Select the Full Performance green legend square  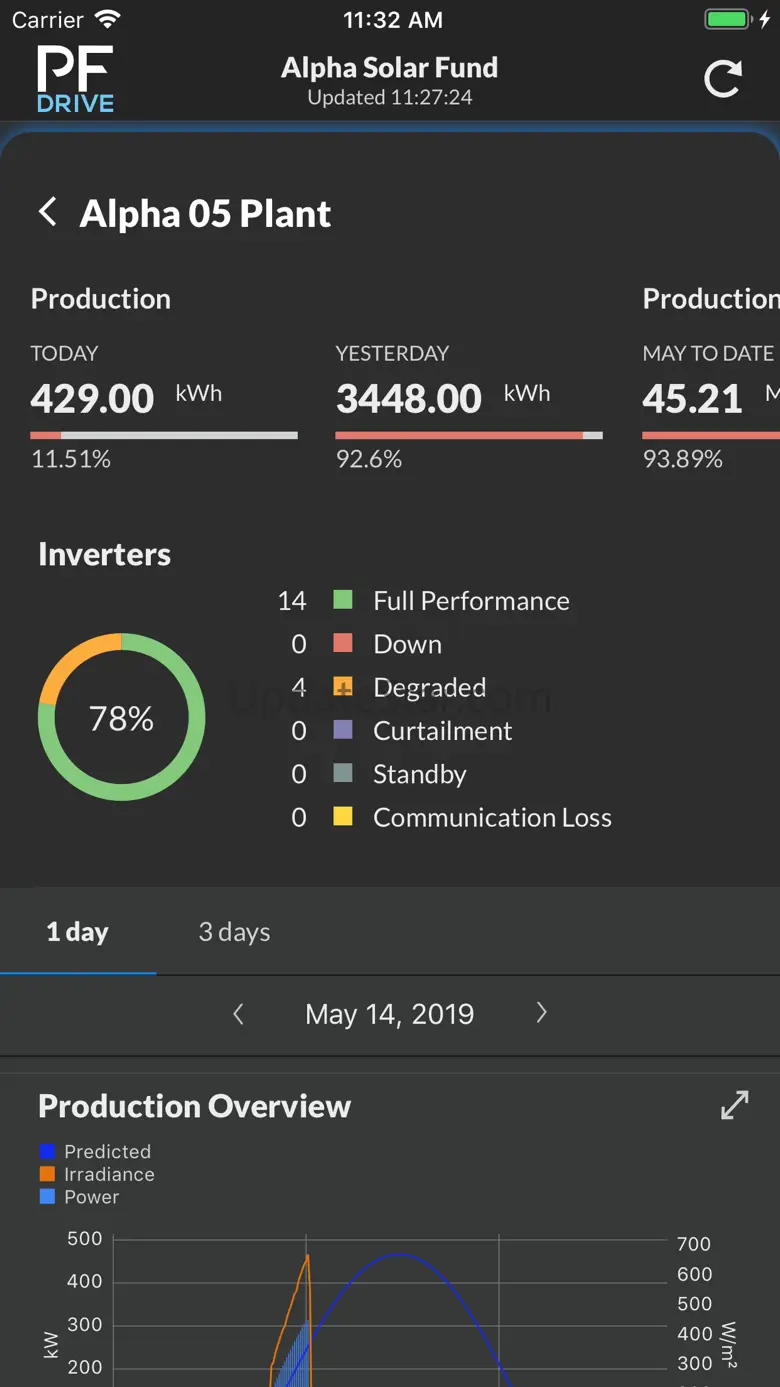coord(343,600)
